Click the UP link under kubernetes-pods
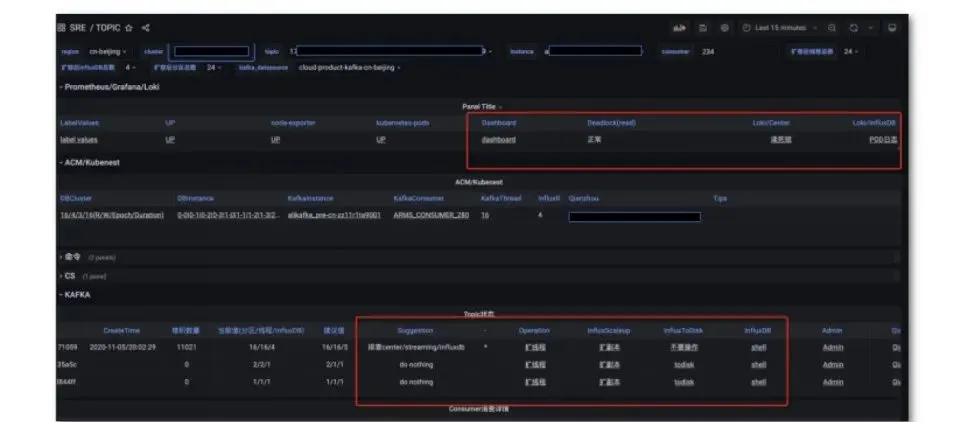The width and height of the screenshot is (962, 422). point(380,140)
